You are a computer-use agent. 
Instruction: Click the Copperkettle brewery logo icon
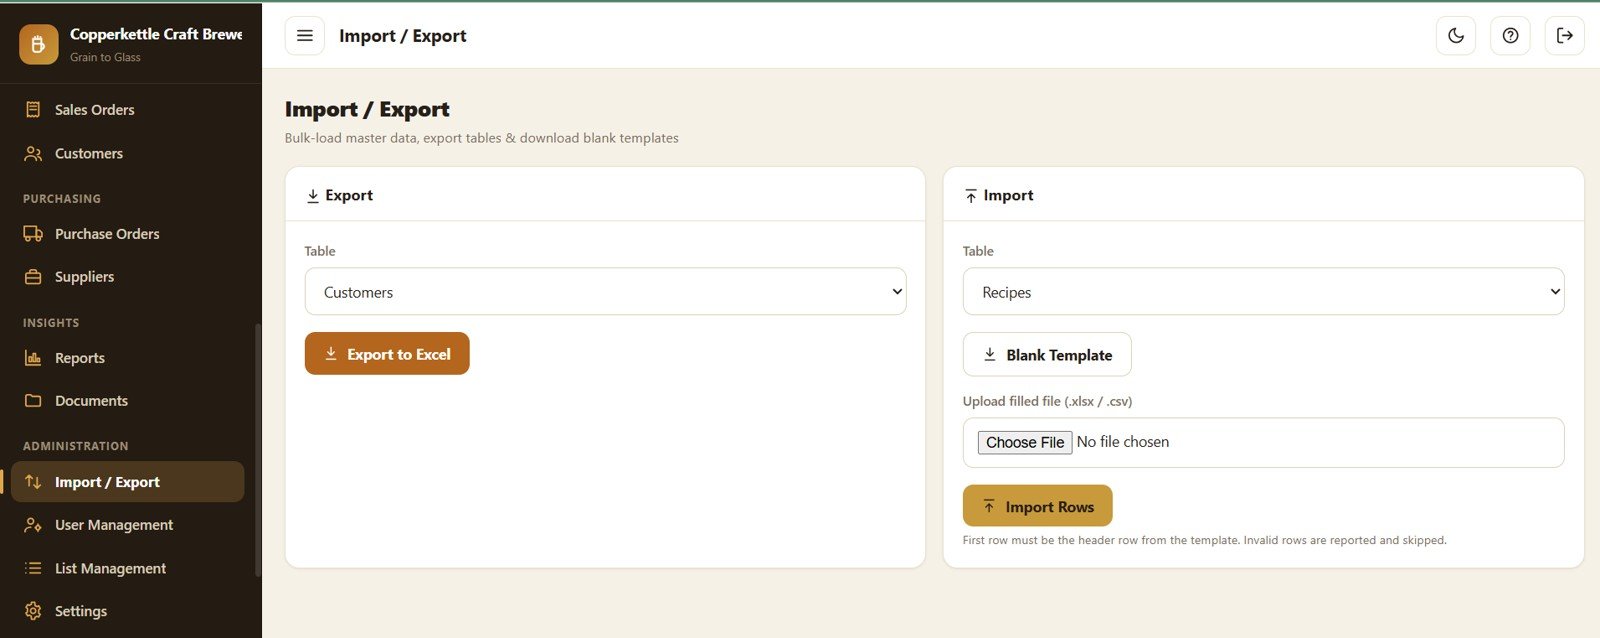click(x=38, y=44)
